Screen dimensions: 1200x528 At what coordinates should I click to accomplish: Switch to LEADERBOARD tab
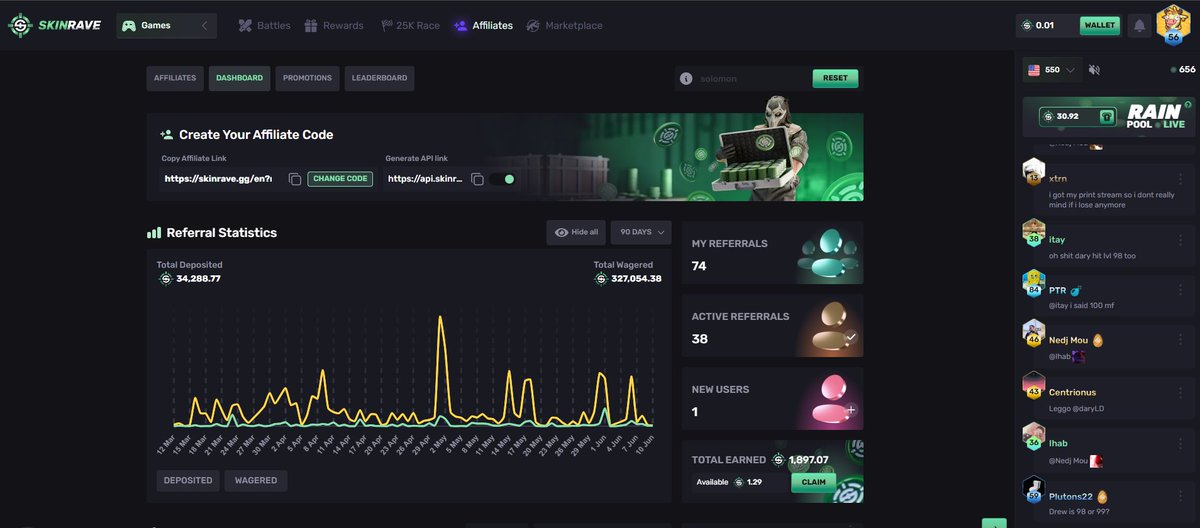[379, 78]
